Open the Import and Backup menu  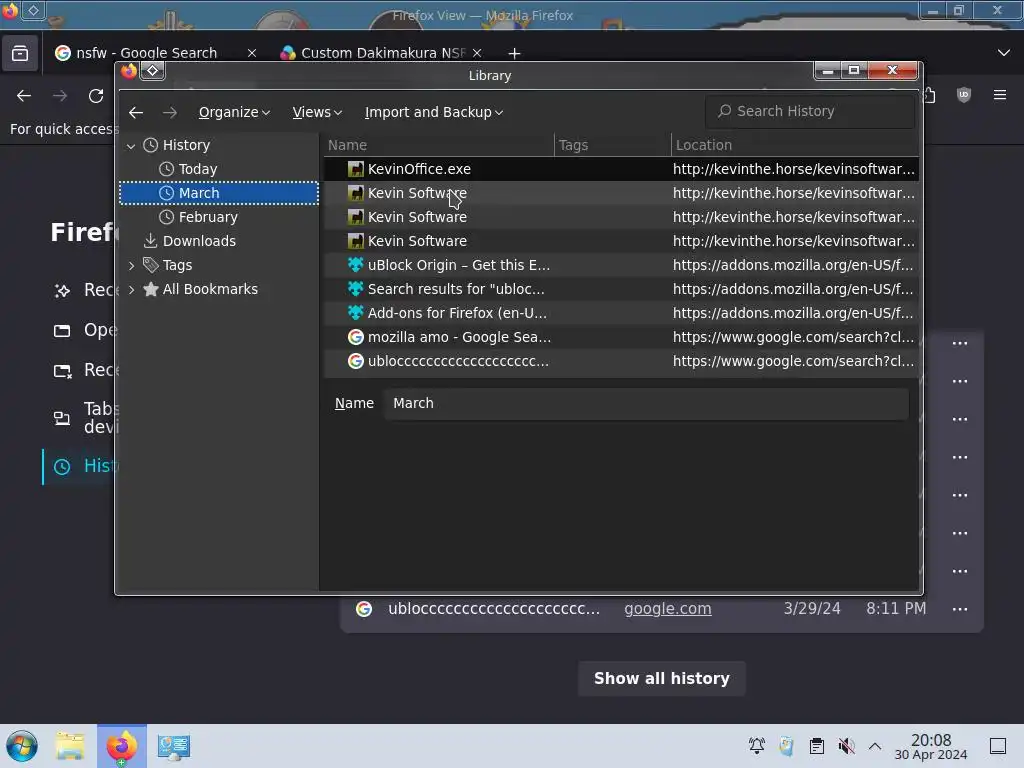point(434,112)
